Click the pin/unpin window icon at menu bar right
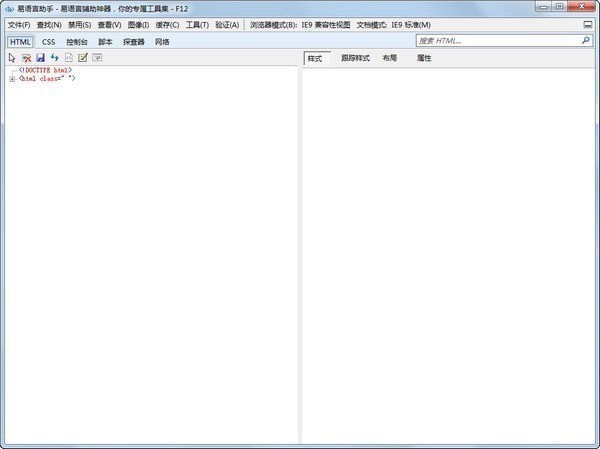The image size is (600, 449). coord(588,24)
